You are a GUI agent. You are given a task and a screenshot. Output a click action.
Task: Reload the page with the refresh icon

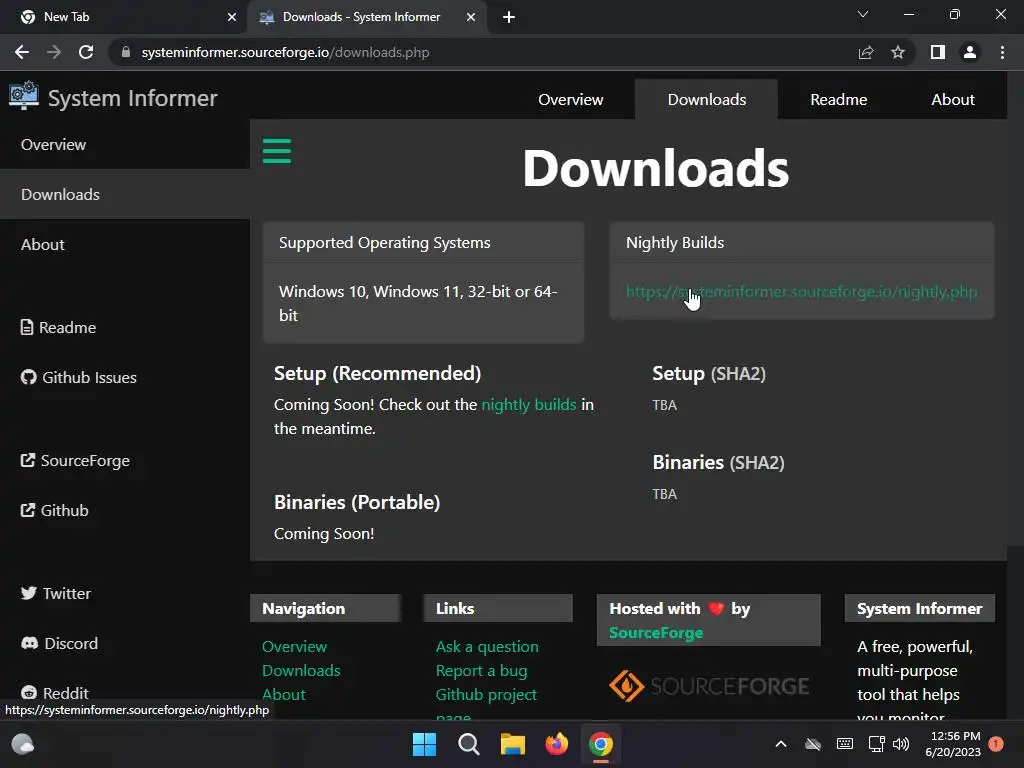click(x=86, y=52)
